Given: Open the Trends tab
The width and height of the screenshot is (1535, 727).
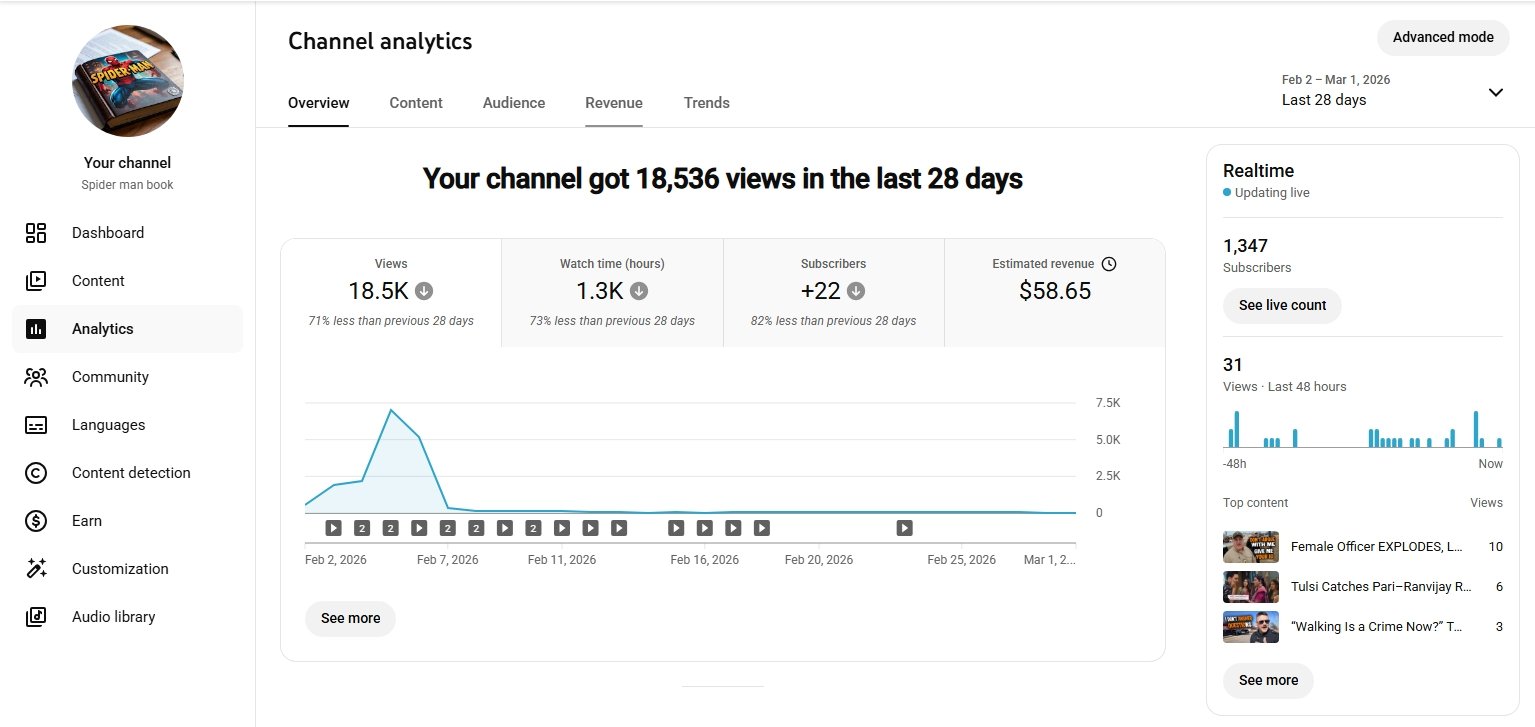Looking at the screenshot, I should point(706,103).
